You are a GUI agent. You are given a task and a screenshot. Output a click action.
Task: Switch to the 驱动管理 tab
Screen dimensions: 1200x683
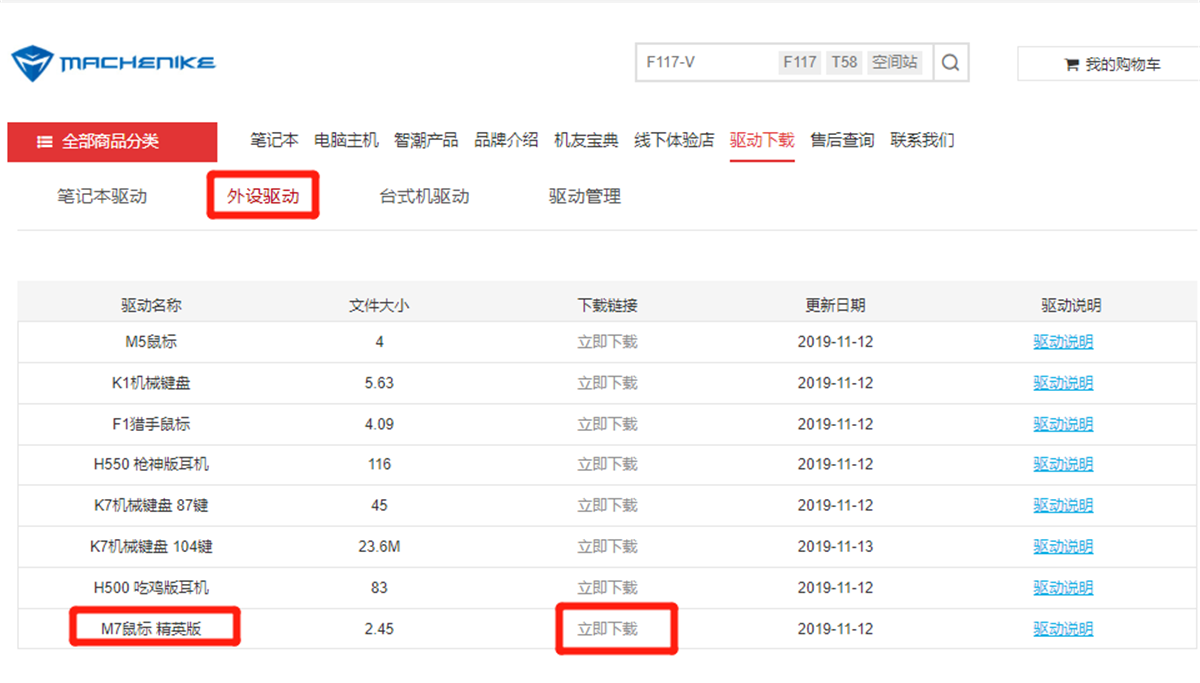(585, 196)
